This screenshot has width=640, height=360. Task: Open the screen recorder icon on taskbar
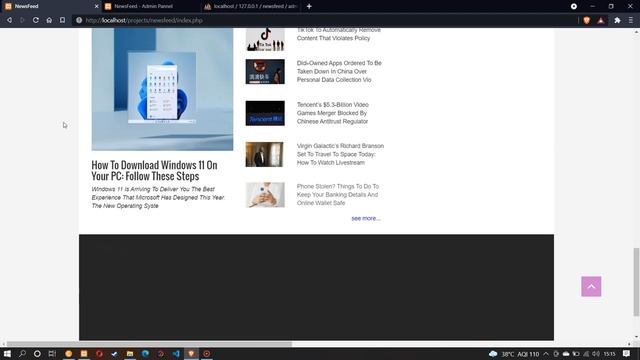(x=207, y=353)
